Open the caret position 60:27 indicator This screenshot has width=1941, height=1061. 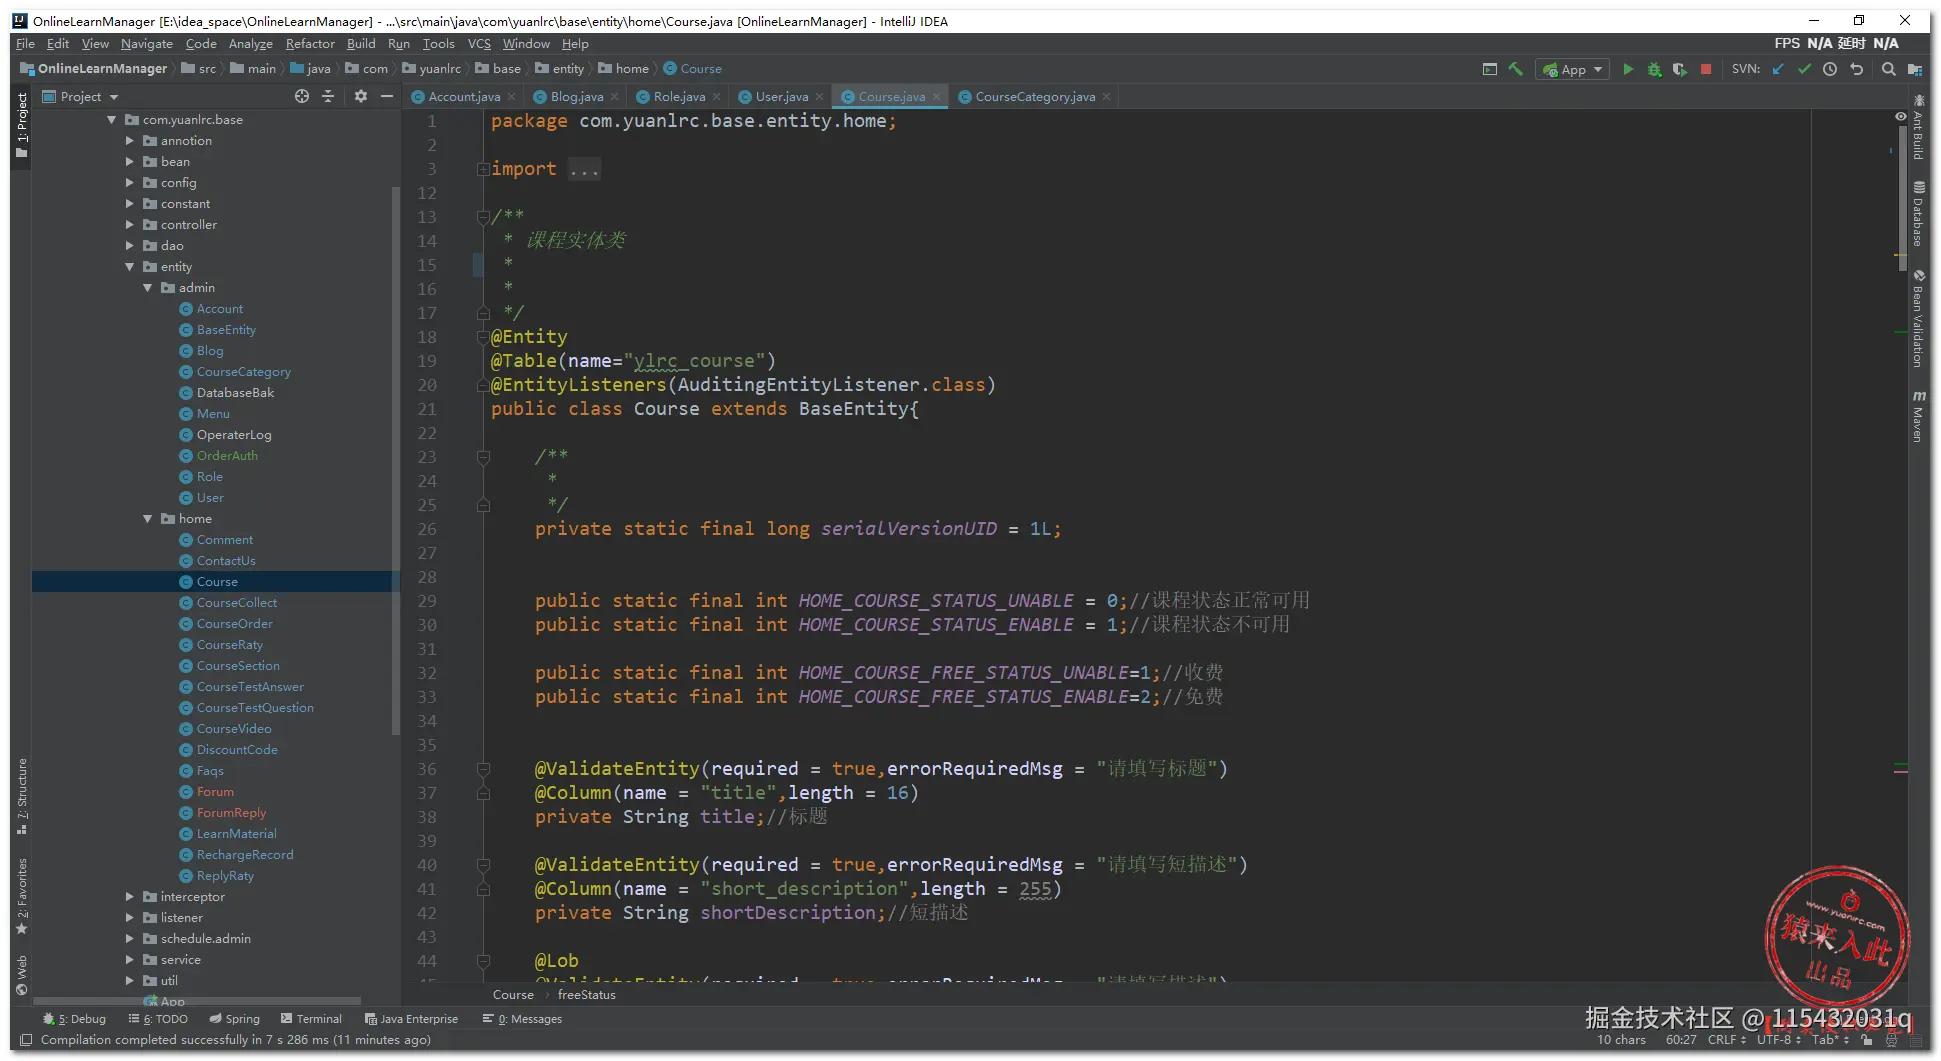pyautogui.click(x=1681, y=1040)
